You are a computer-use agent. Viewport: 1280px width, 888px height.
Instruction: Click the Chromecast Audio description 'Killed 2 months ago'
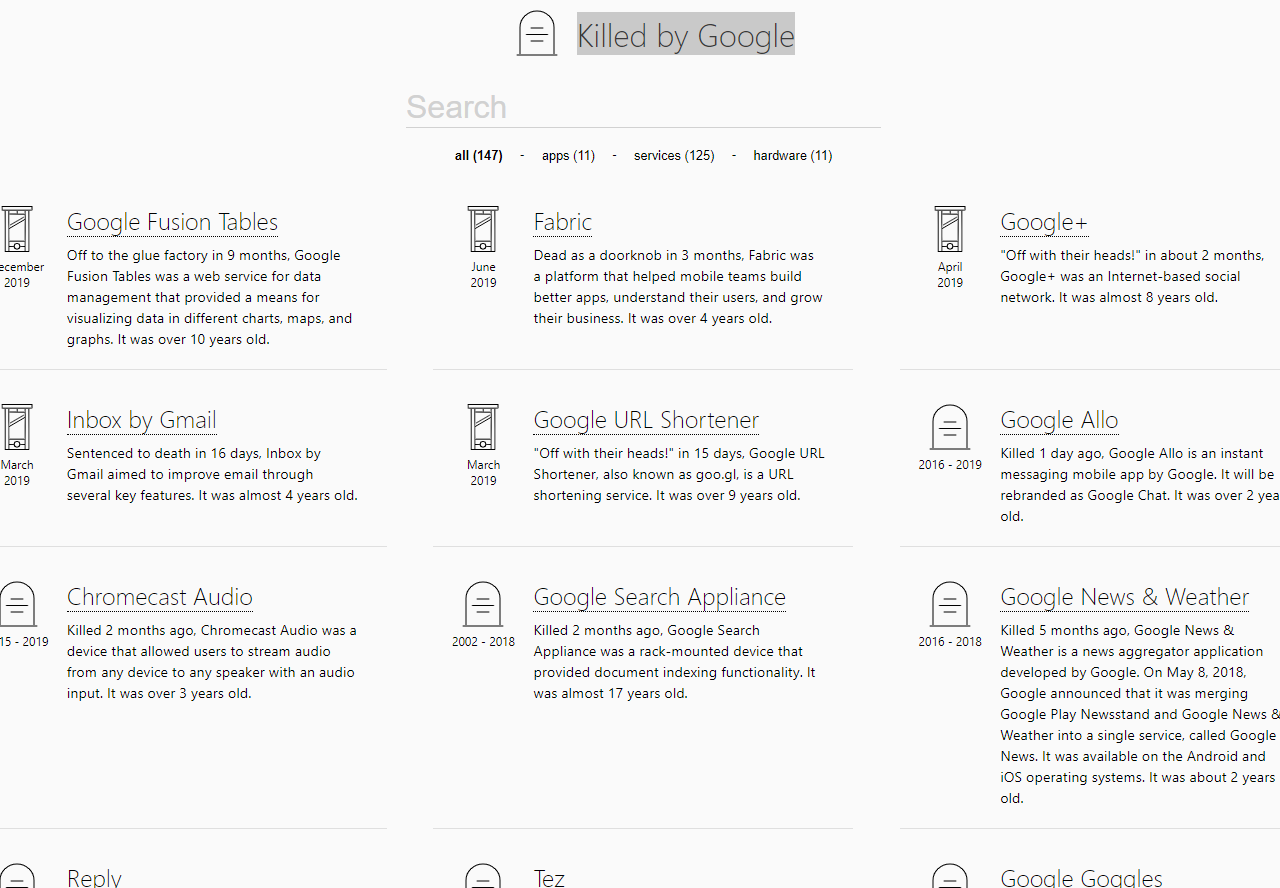pyautogui.click(x=212, y=662)
